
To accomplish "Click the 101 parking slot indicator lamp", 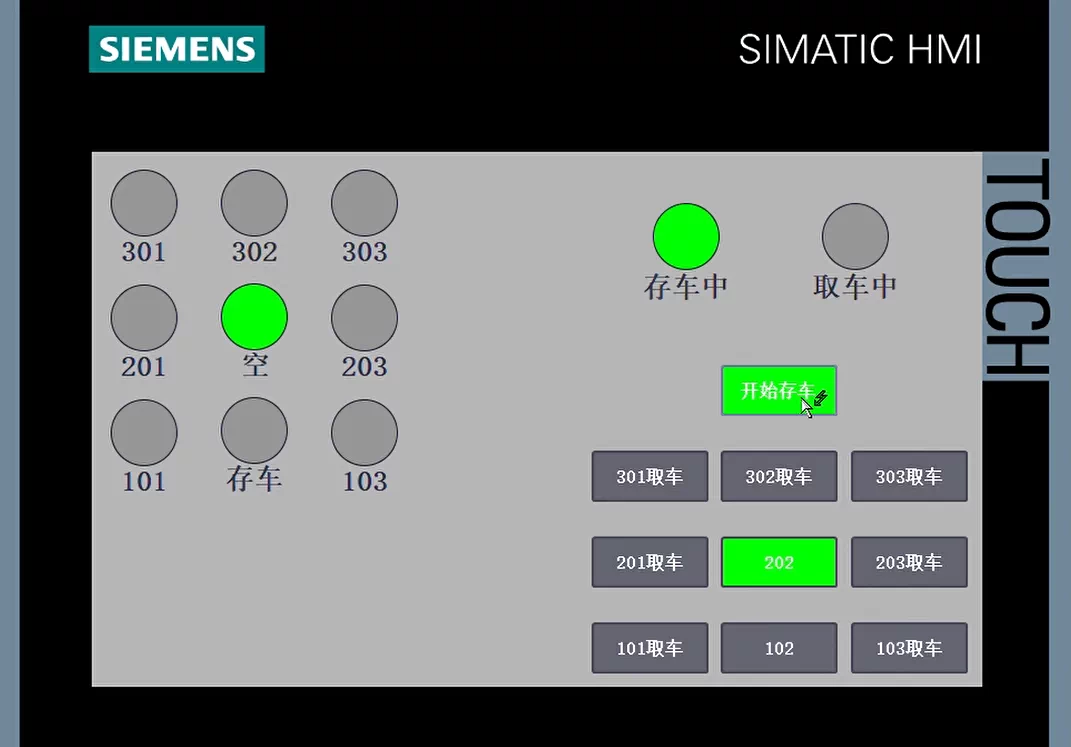I will tap(144, 431).
